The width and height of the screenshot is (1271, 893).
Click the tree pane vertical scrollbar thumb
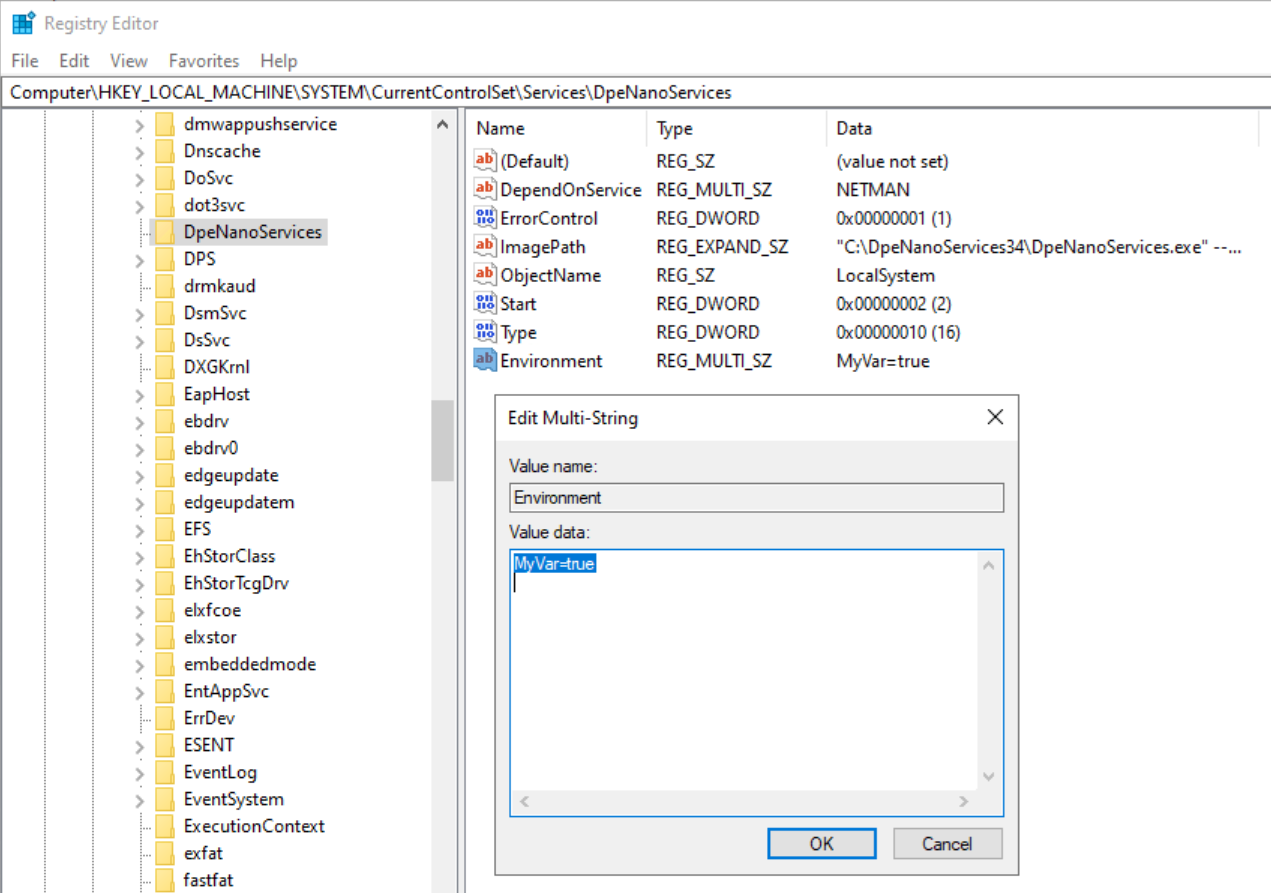point(442,440)
